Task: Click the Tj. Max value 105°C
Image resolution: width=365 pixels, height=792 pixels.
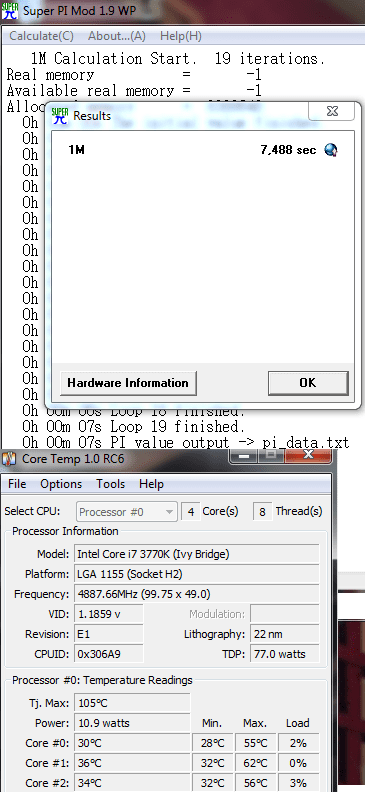Action: pos(132,703)
